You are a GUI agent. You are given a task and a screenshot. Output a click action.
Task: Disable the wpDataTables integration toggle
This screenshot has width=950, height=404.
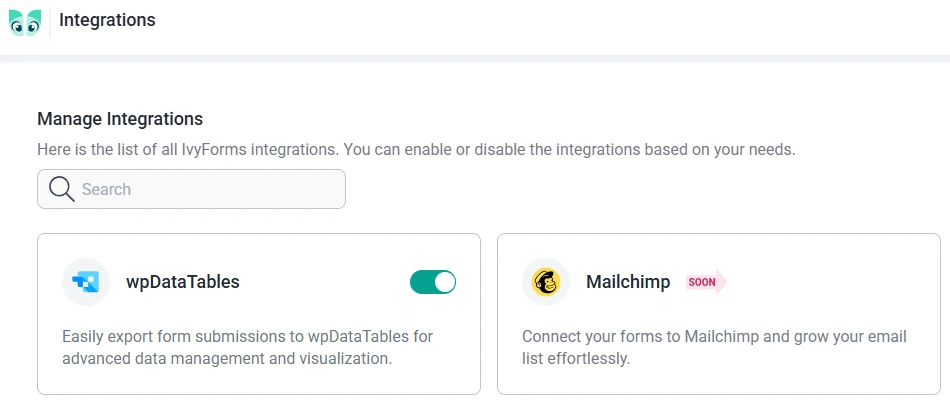433,282
